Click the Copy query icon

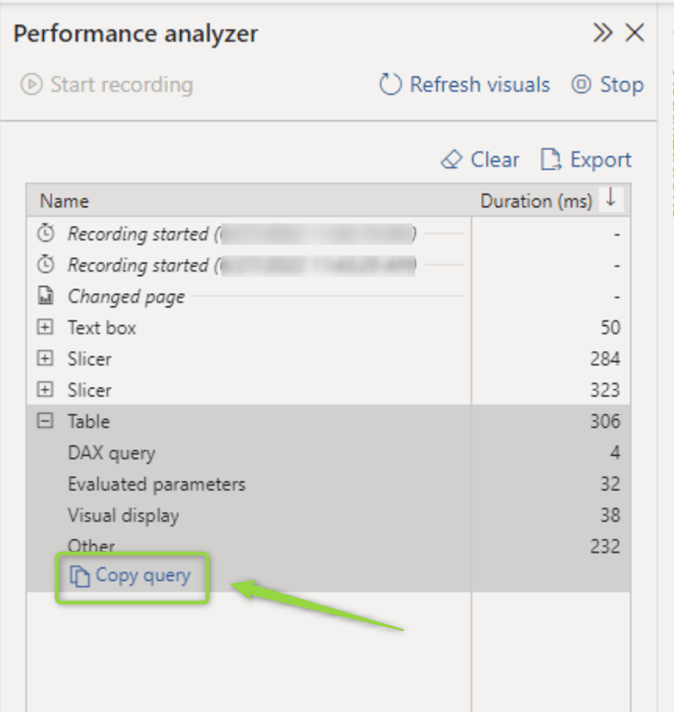pyautogui.click(x=79, y=576)
